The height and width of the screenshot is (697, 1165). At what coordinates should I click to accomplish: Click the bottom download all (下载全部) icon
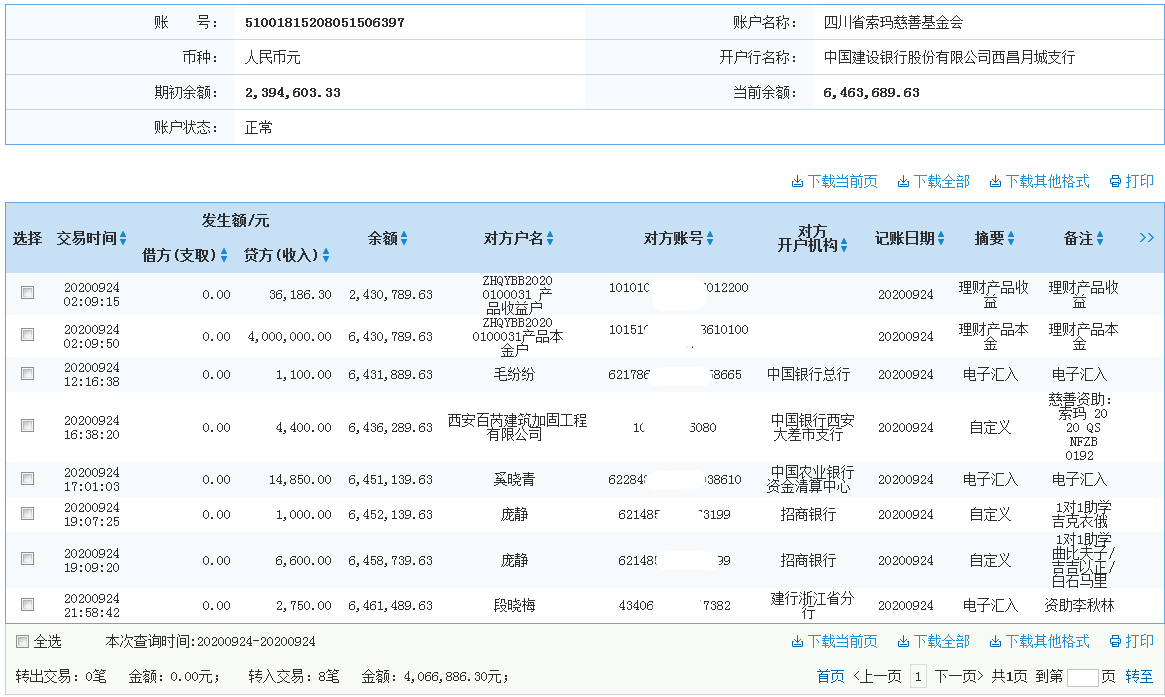pos(932,642)
